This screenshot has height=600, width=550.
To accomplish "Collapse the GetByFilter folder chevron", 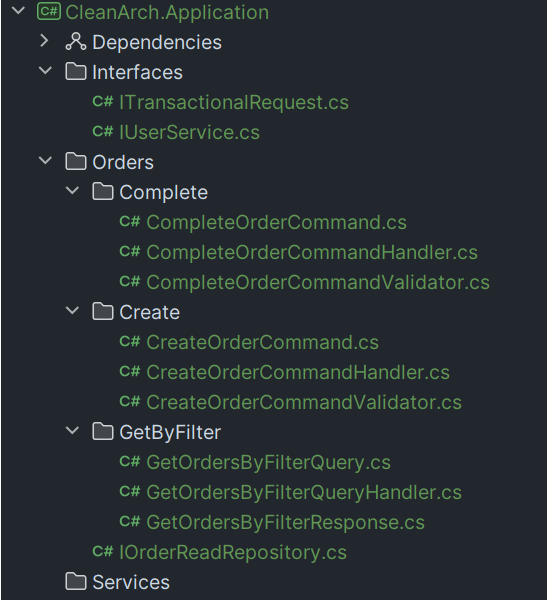I will point(72,430).
